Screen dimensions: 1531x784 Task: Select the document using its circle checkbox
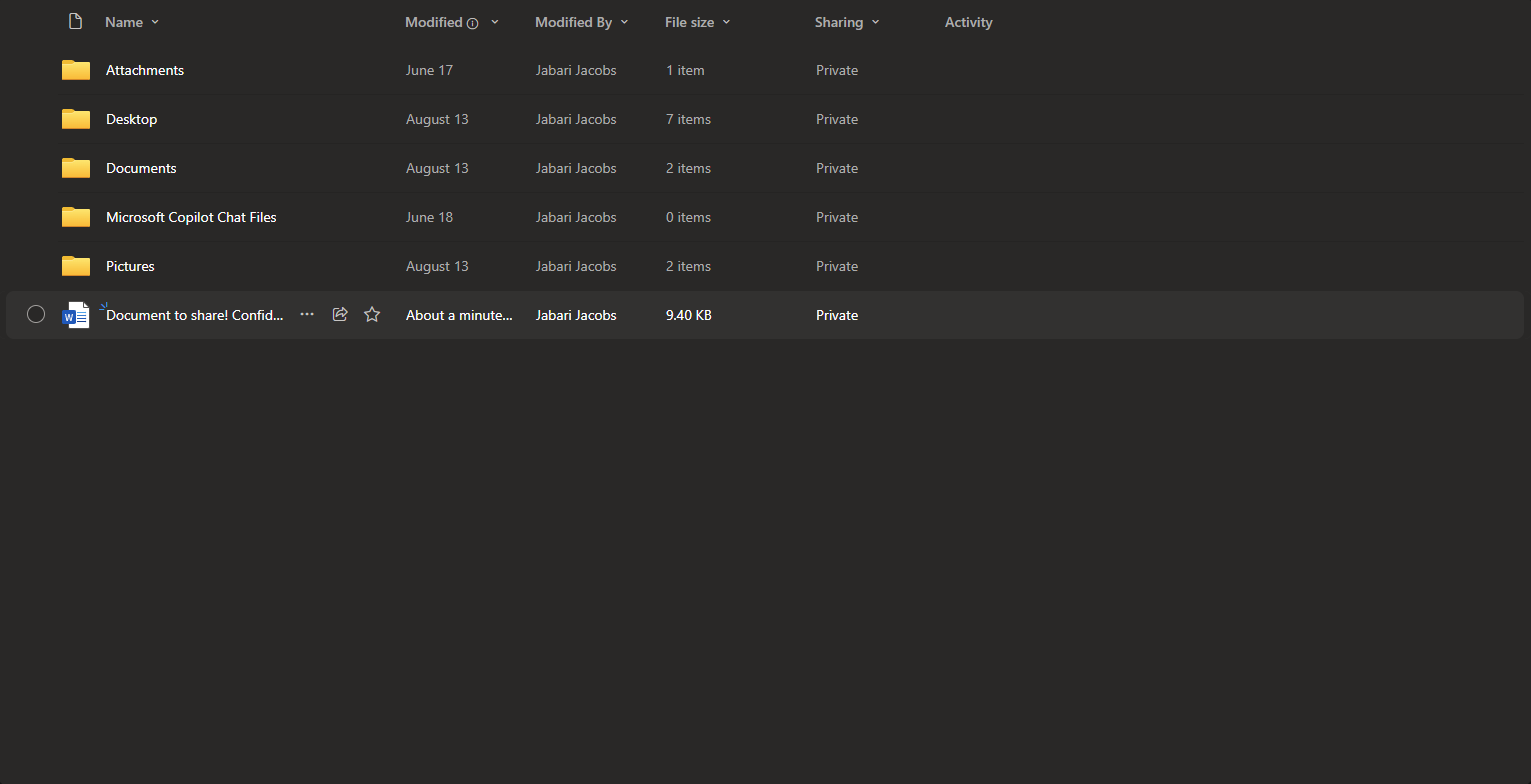[36, 315]
